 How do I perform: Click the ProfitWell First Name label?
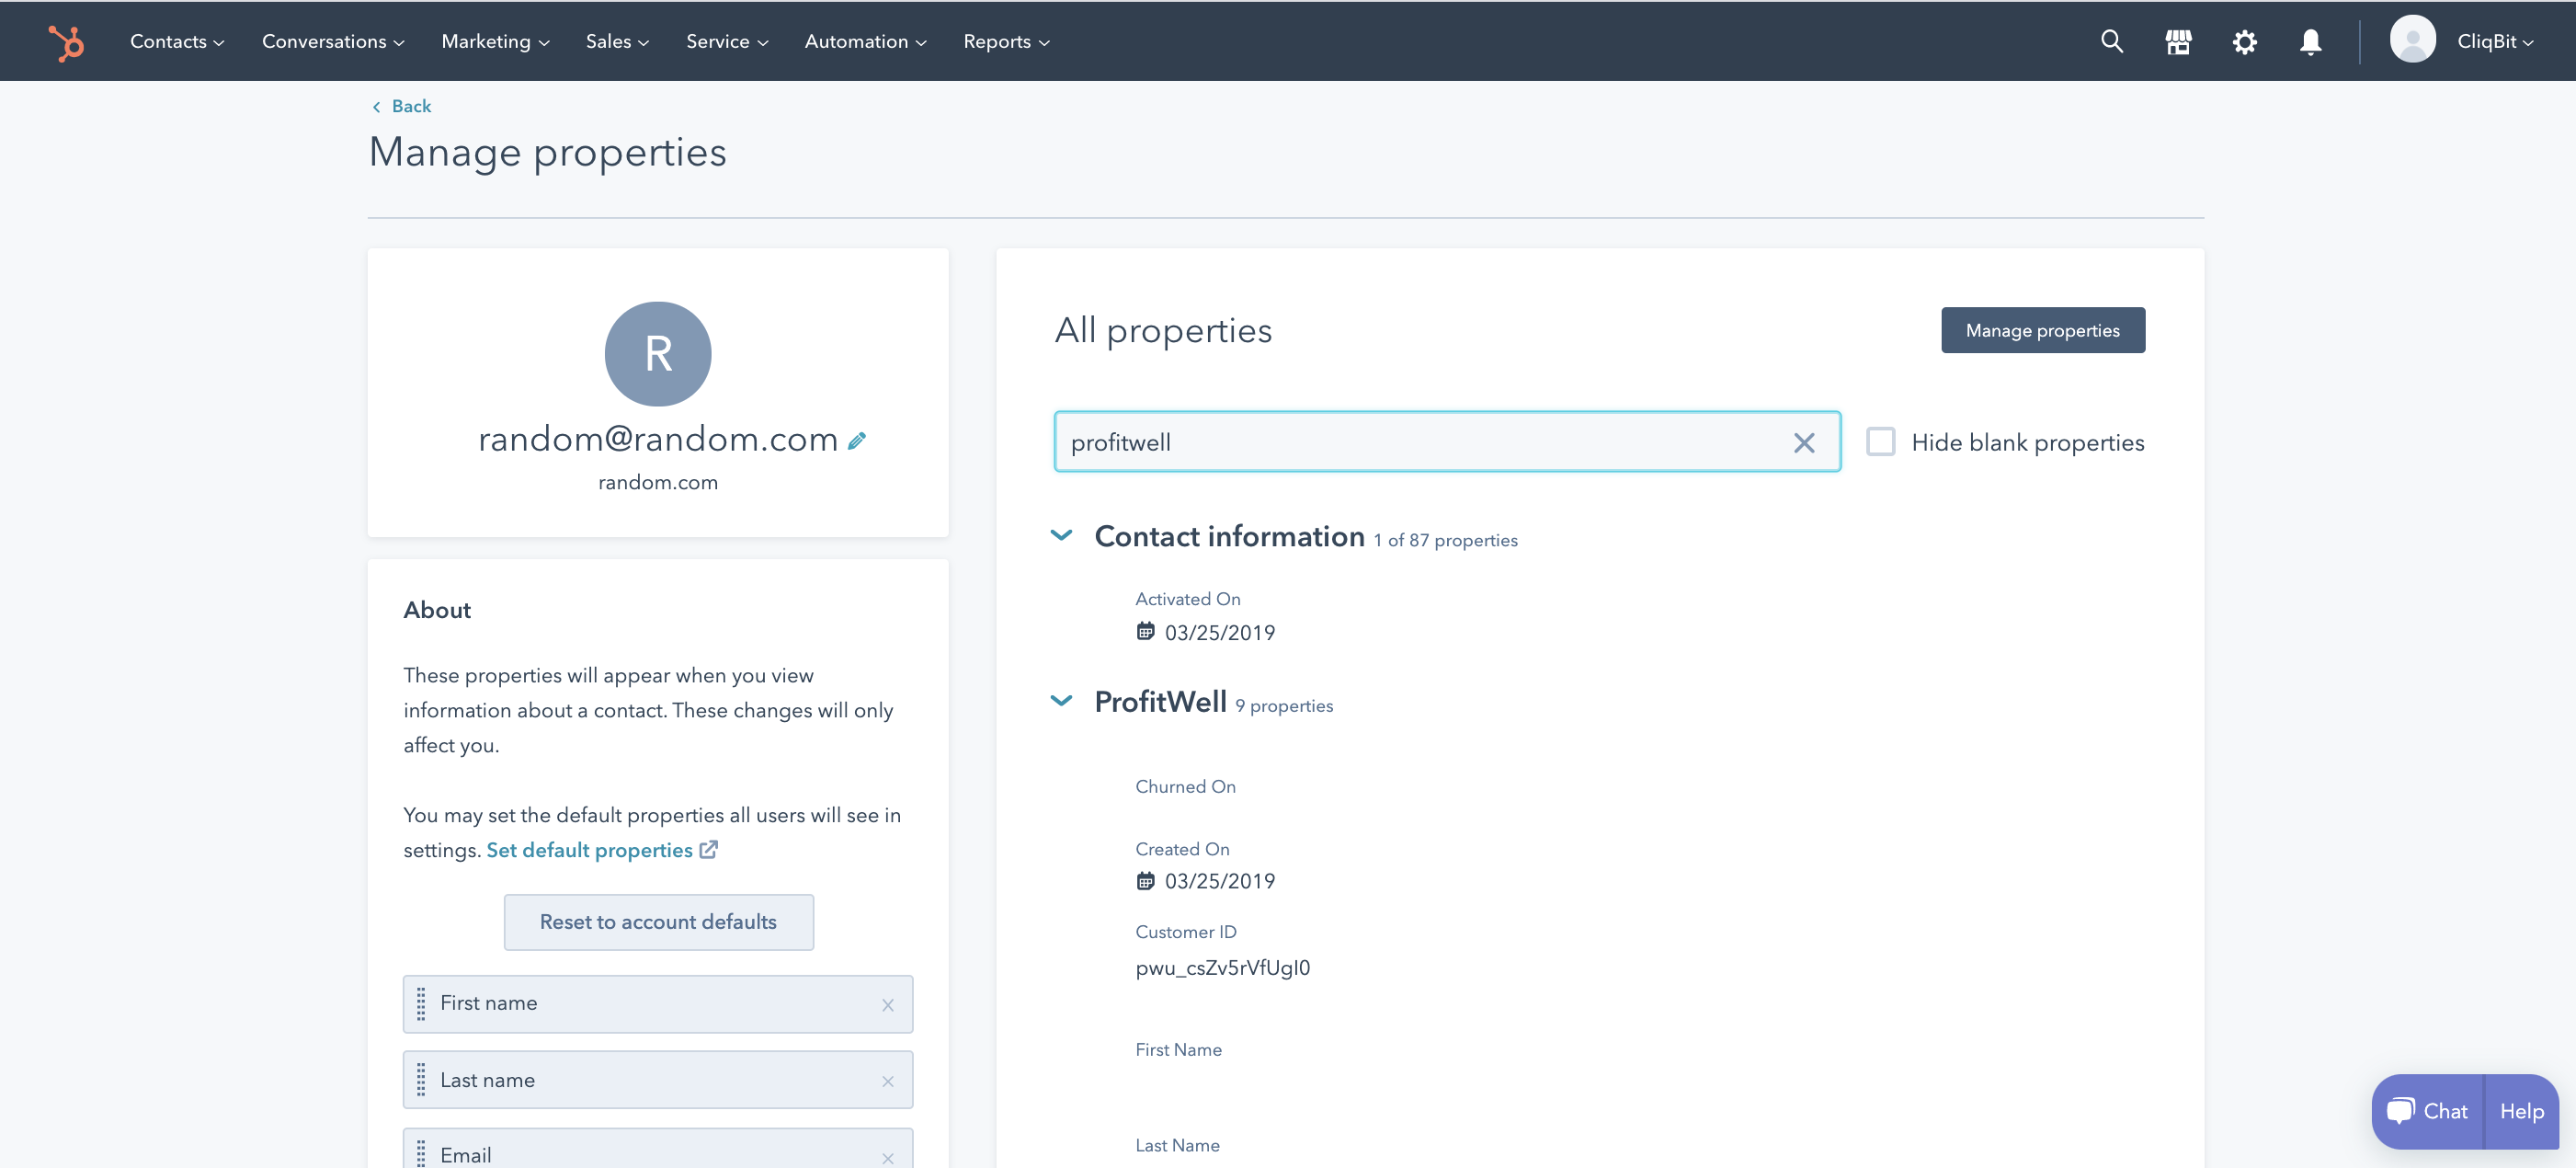coord(1178,1050)
